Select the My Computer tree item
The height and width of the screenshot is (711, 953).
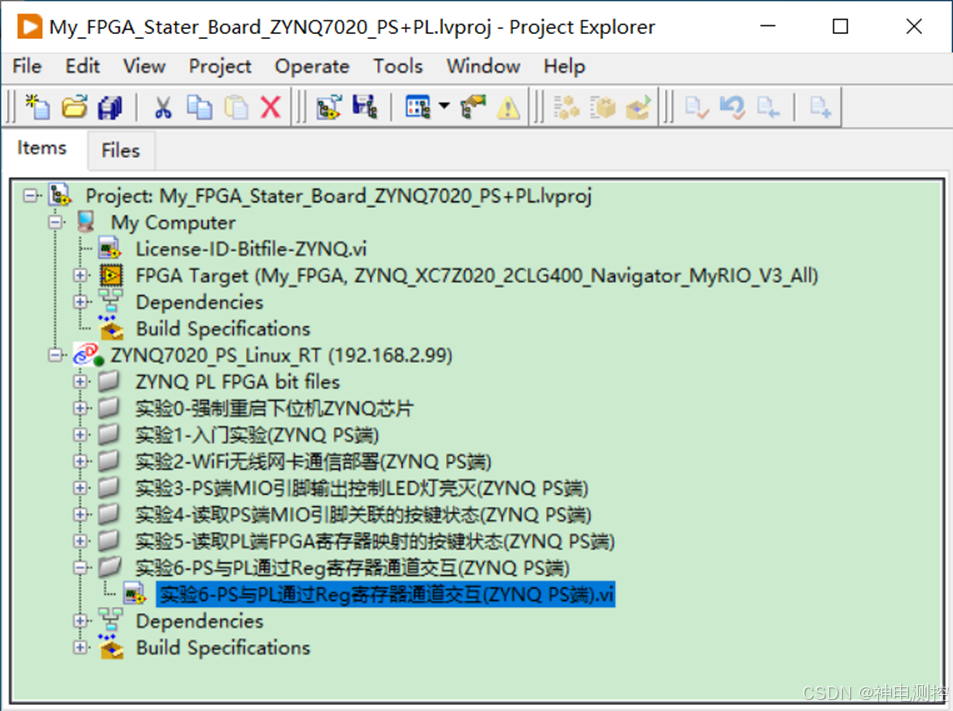[173, 223]
